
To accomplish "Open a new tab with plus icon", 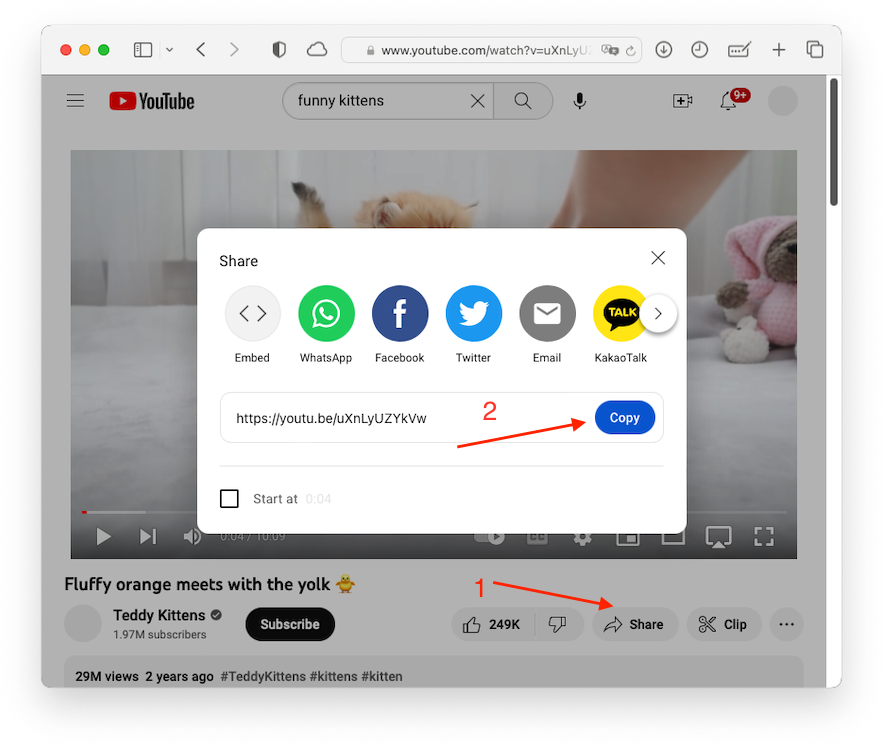I will (779, 50).
